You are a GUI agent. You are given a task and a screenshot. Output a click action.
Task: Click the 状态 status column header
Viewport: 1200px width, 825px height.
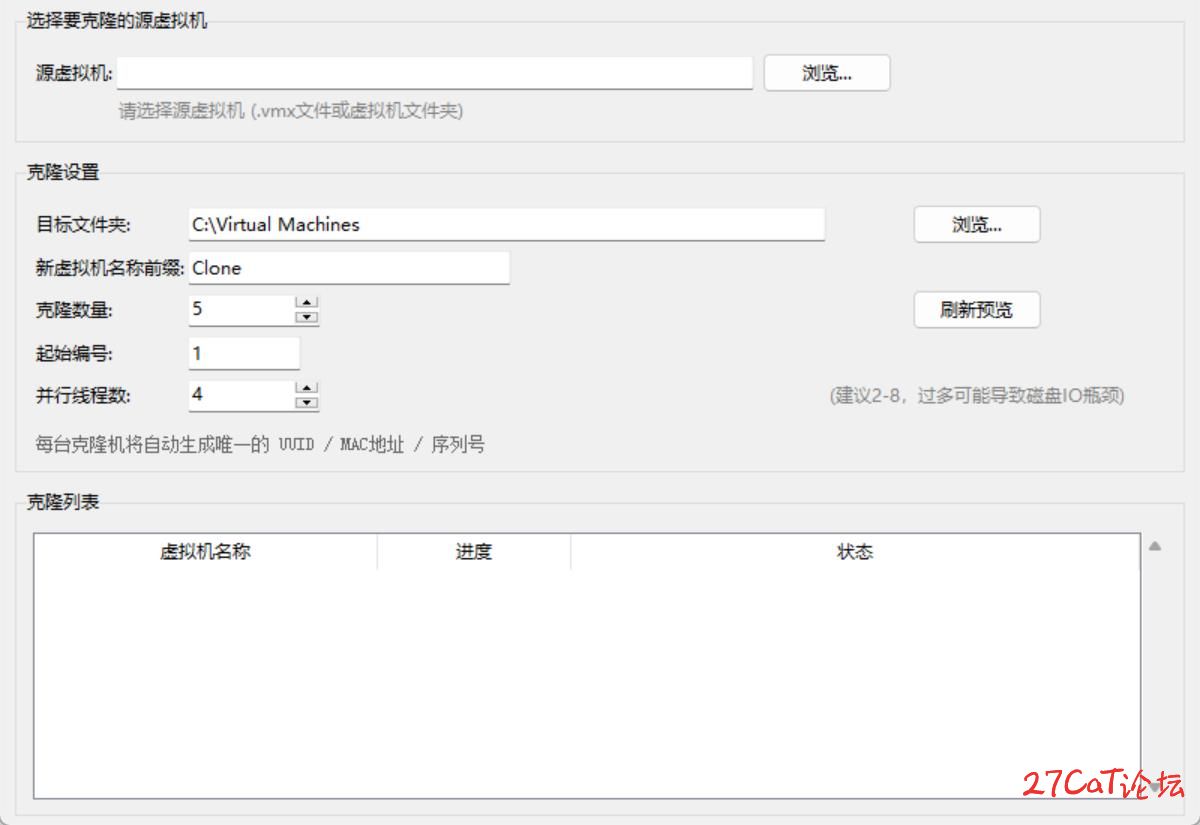coord(854,552)
